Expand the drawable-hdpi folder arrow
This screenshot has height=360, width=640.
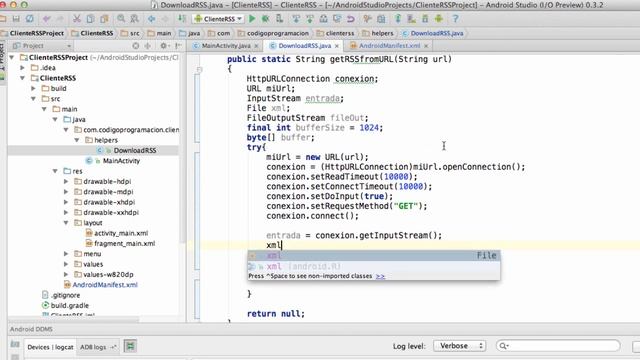click(66, 181)
